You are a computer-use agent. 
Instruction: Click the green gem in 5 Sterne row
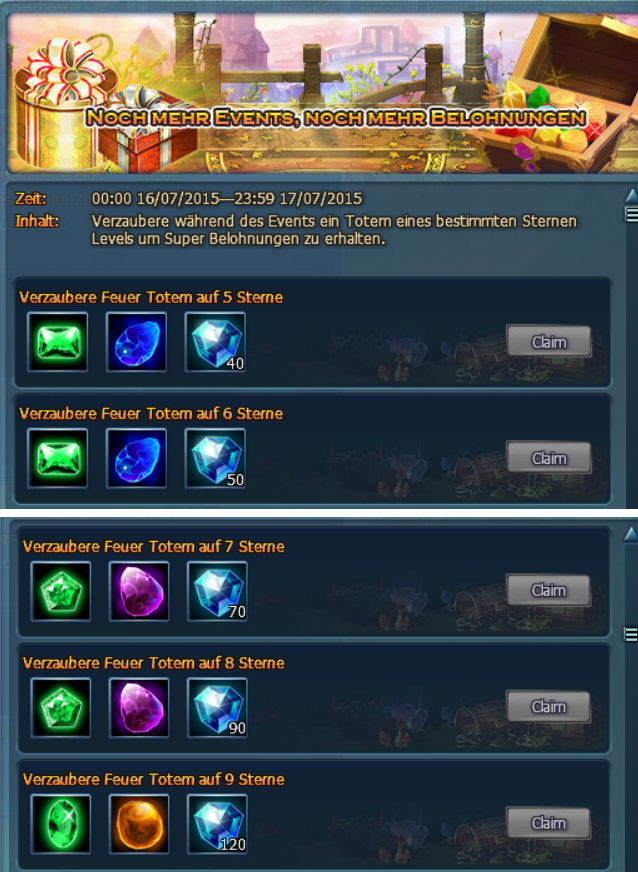[58, 342]
